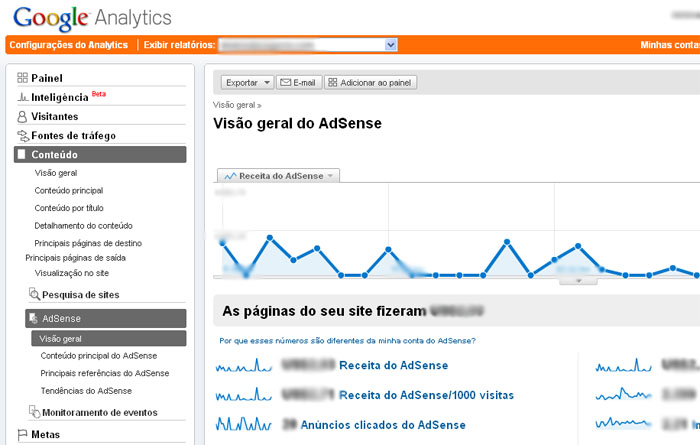Open Conteúdo principal do AdSense
Image resolution: width=700 pixels, height=445 pixels.
point(99,356)
